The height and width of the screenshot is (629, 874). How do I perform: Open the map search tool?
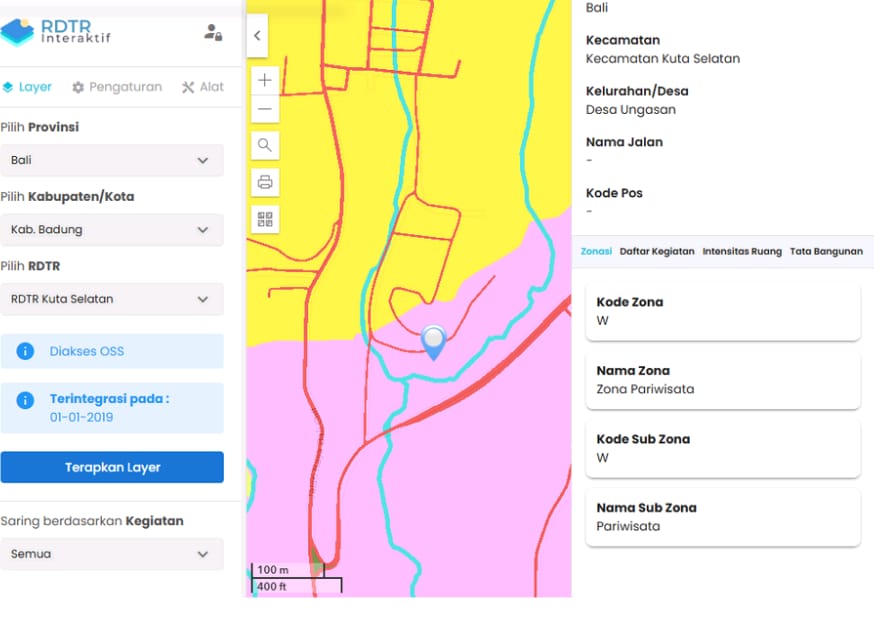click(265, 146)
